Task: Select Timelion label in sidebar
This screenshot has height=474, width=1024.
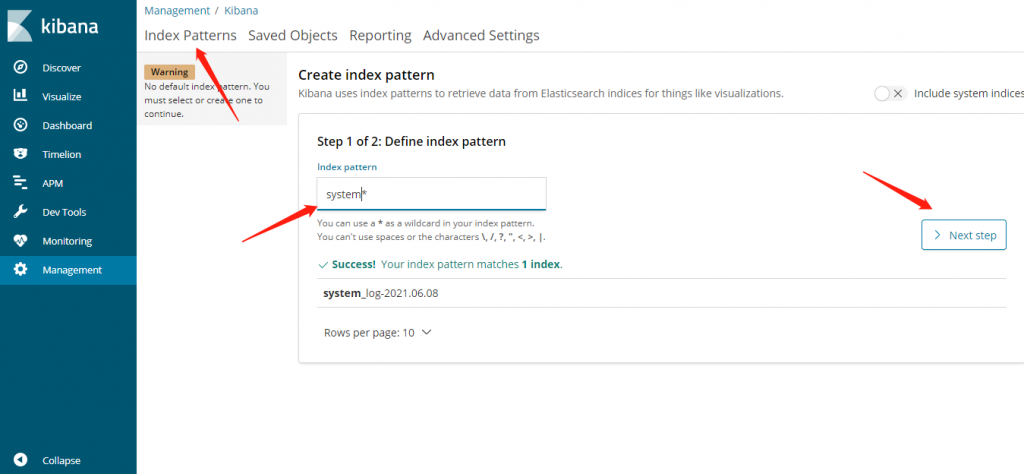Action: [x=61, y=155]
